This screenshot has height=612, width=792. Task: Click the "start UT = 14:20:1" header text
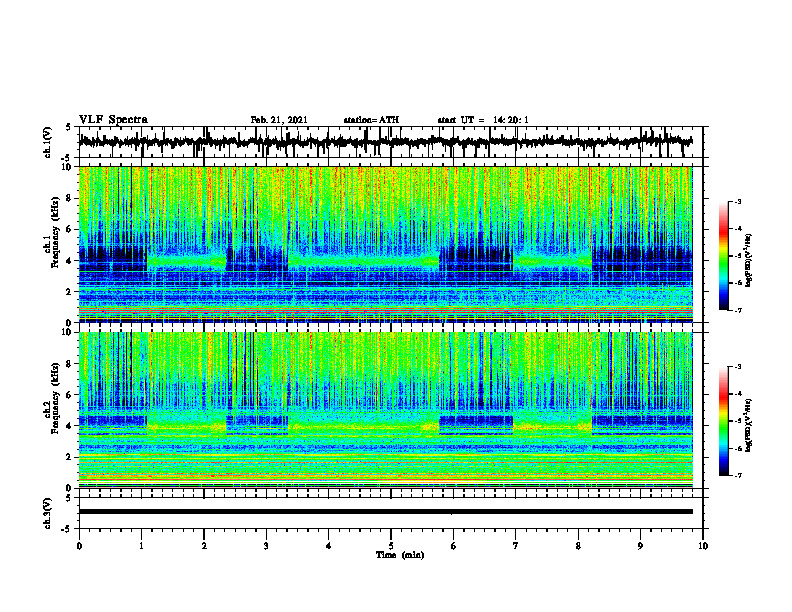point(483,120)
